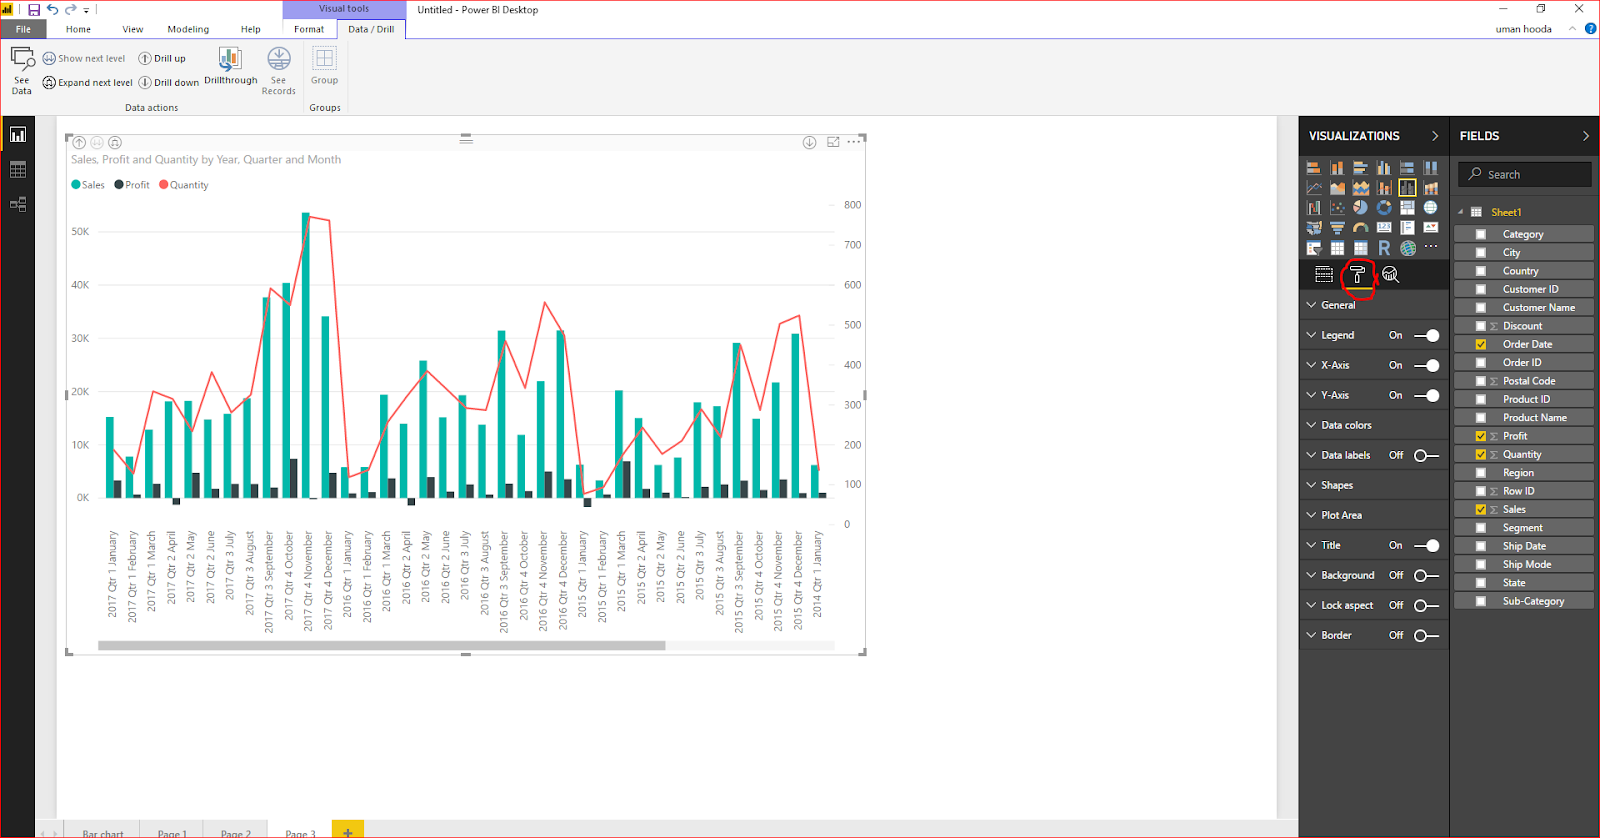Open the Modeling ribbon tab
This screenshot has width=1600, height=838.
click(188, 29)
